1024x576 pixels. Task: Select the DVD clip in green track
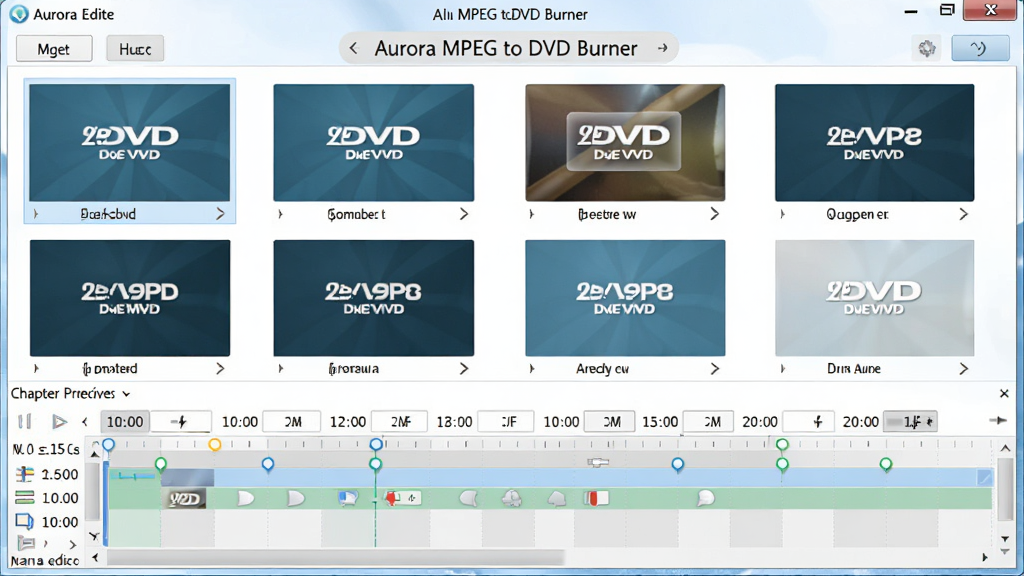tap(185, 499)
